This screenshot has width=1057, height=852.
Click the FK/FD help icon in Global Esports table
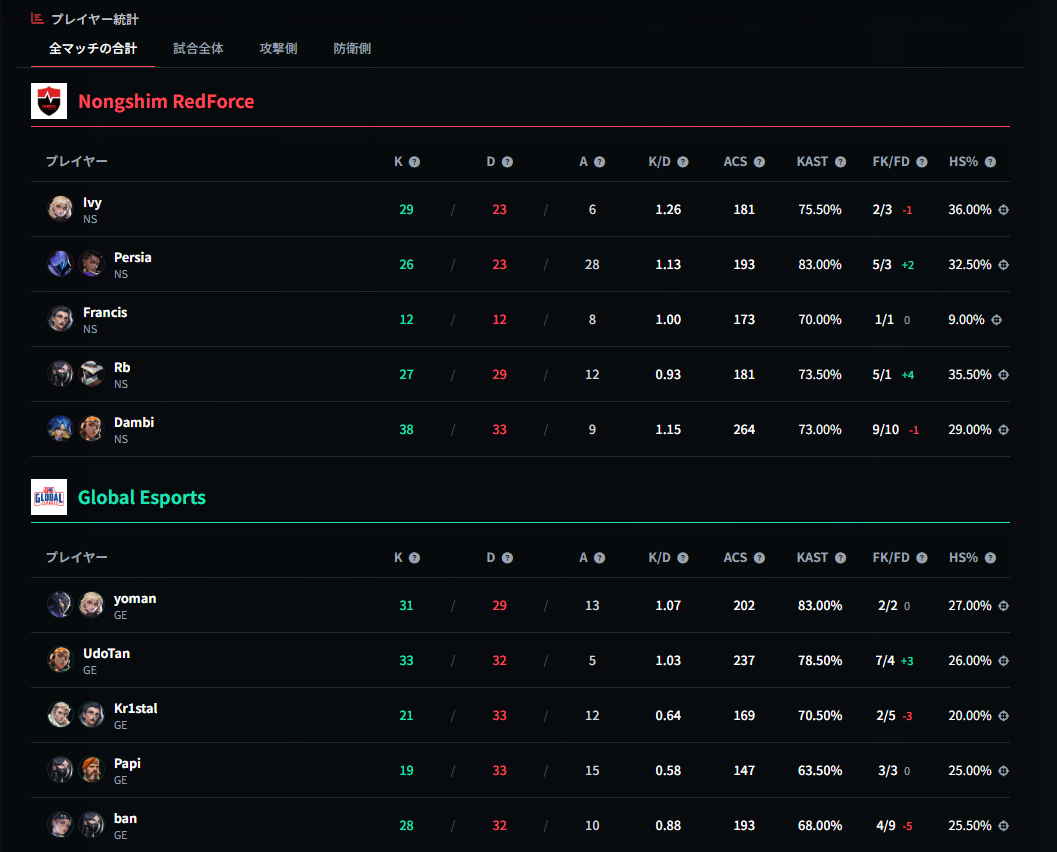tap(922, 557)
